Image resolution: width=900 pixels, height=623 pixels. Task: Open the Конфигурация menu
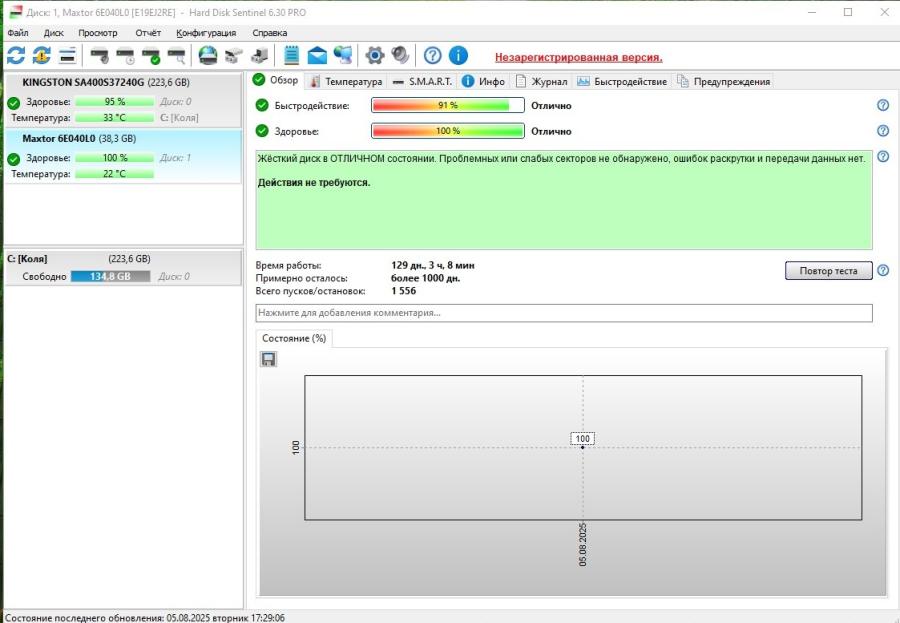206,33
